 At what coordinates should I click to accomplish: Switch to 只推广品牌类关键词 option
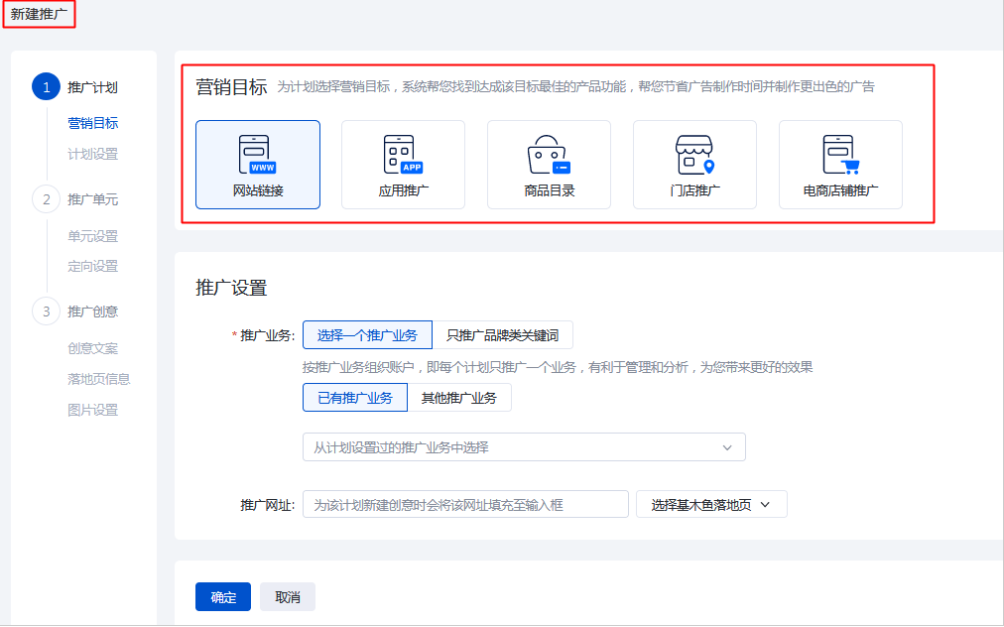point(503,335)
